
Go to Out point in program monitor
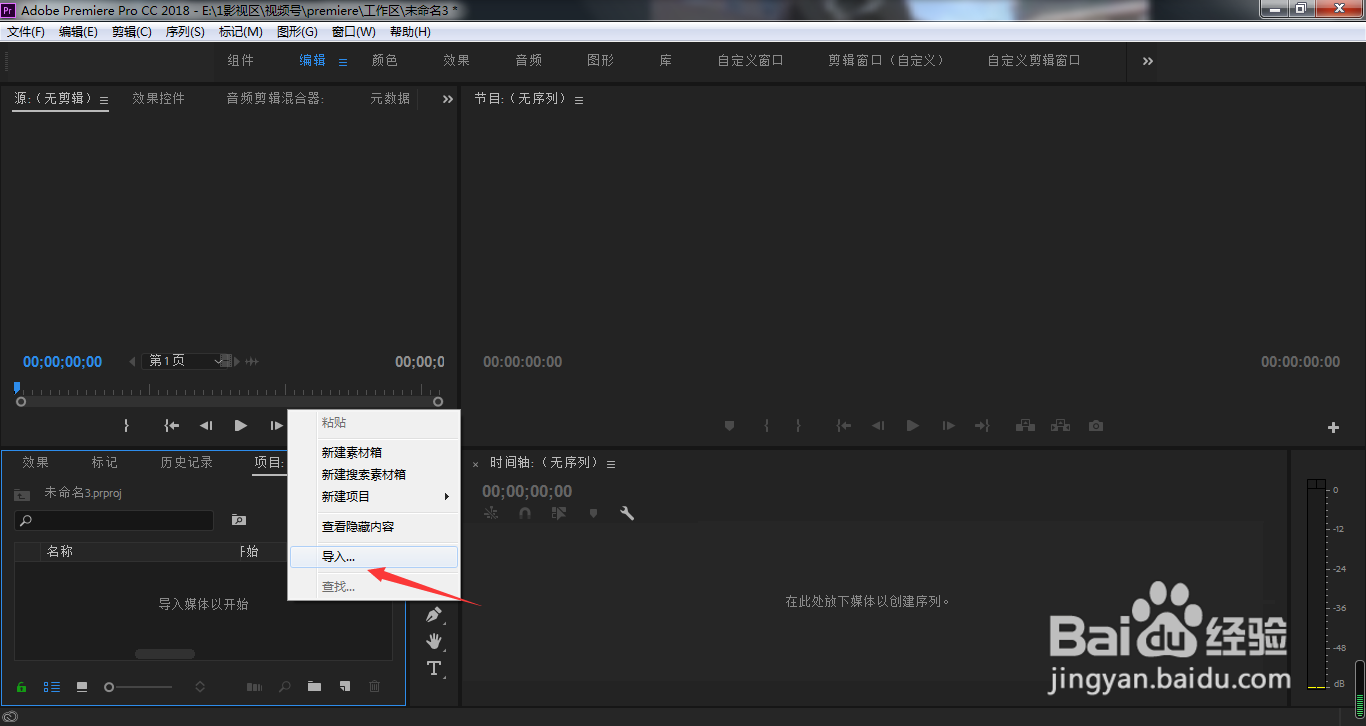point(982,425)
